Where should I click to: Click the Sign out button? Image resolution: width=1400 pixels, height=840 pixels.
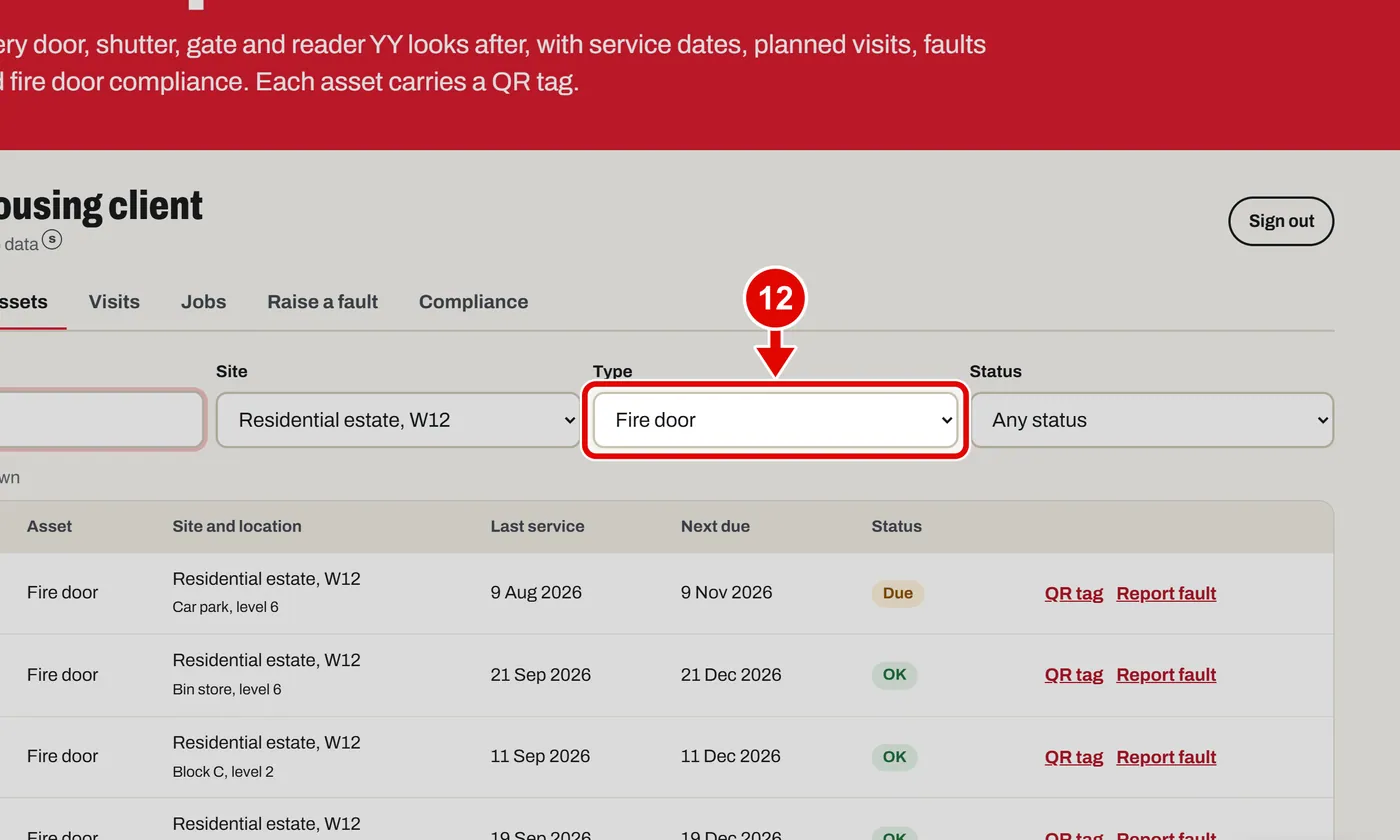coord(1281,221)
